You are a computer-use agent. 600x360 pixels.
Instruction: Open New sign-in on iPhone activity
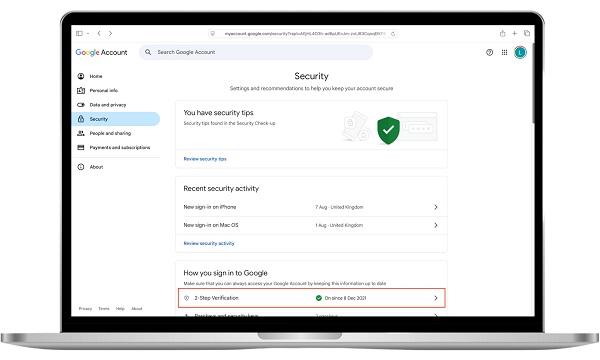pos(311,207)
